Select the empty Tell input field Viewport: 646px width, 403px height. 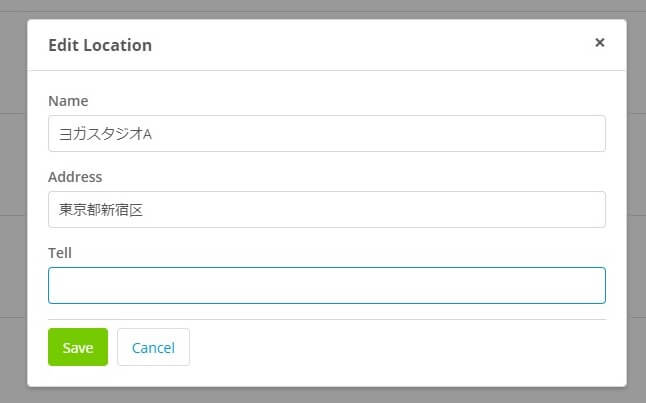click(327, 286)
